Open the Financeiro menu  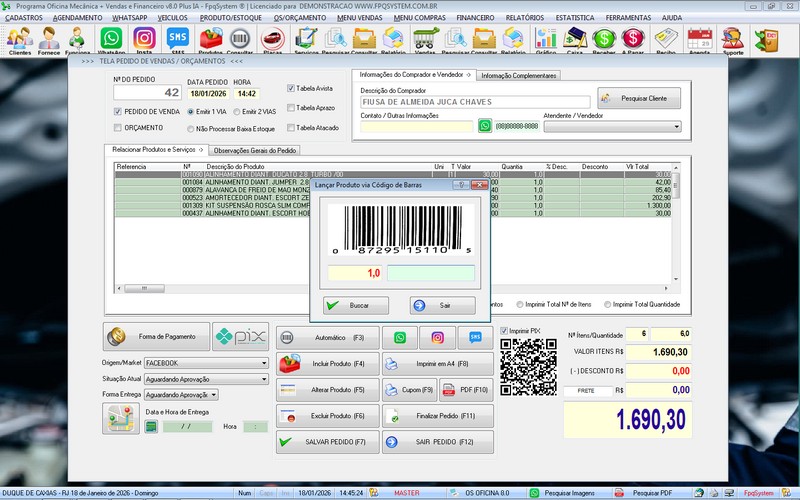(475, 18)
